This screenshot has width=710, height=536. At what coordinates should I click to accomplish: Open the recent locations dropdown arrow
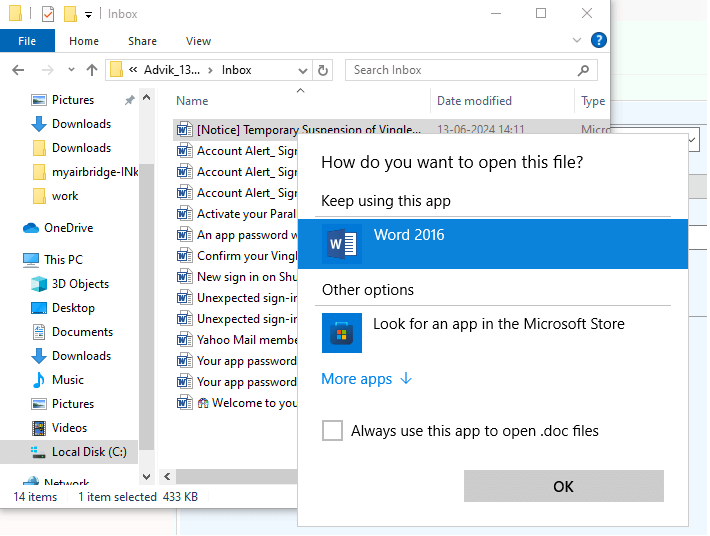coord(71,70)
